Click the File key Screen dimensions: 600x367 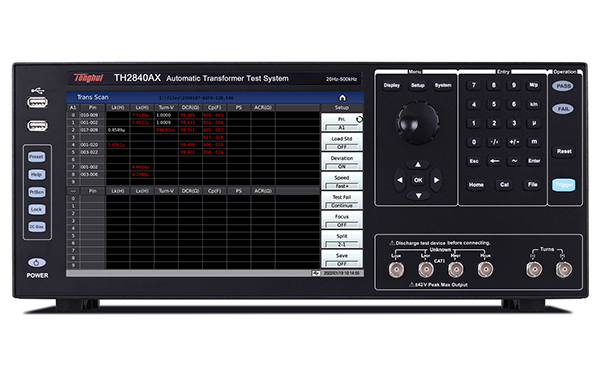point(532,184)
